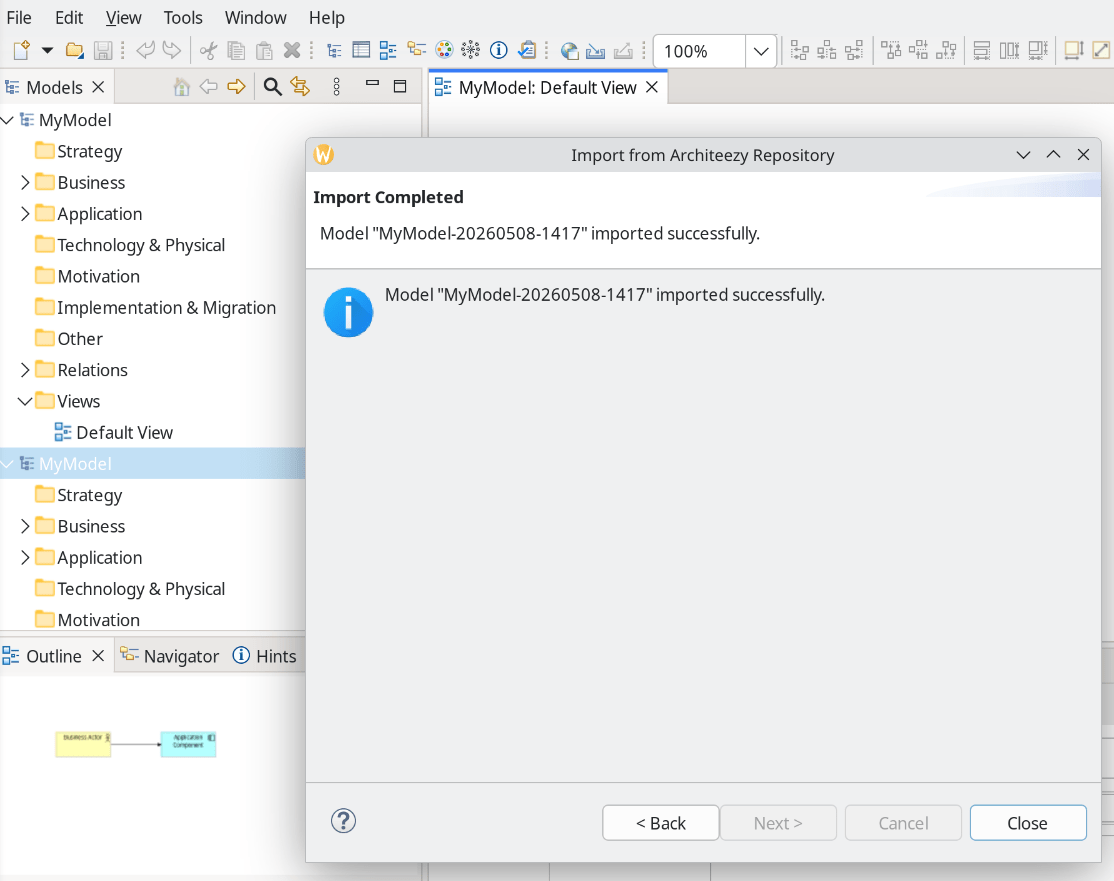The image size is (1114, 881).
Task: Click the Align Left toolbar icon
Action: click(799, 50)
